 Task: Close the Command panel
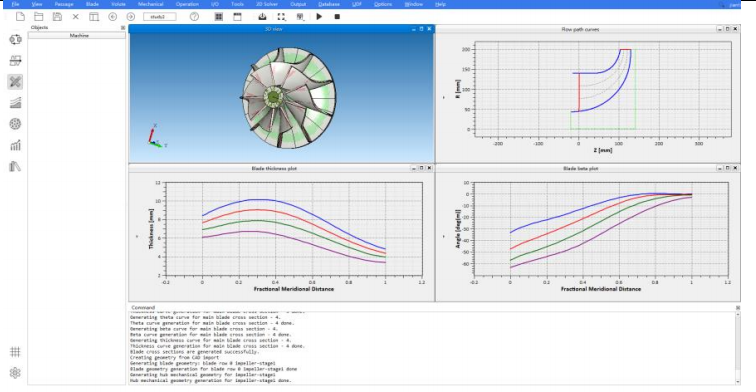pyautogui.click(x=738, y=308)
